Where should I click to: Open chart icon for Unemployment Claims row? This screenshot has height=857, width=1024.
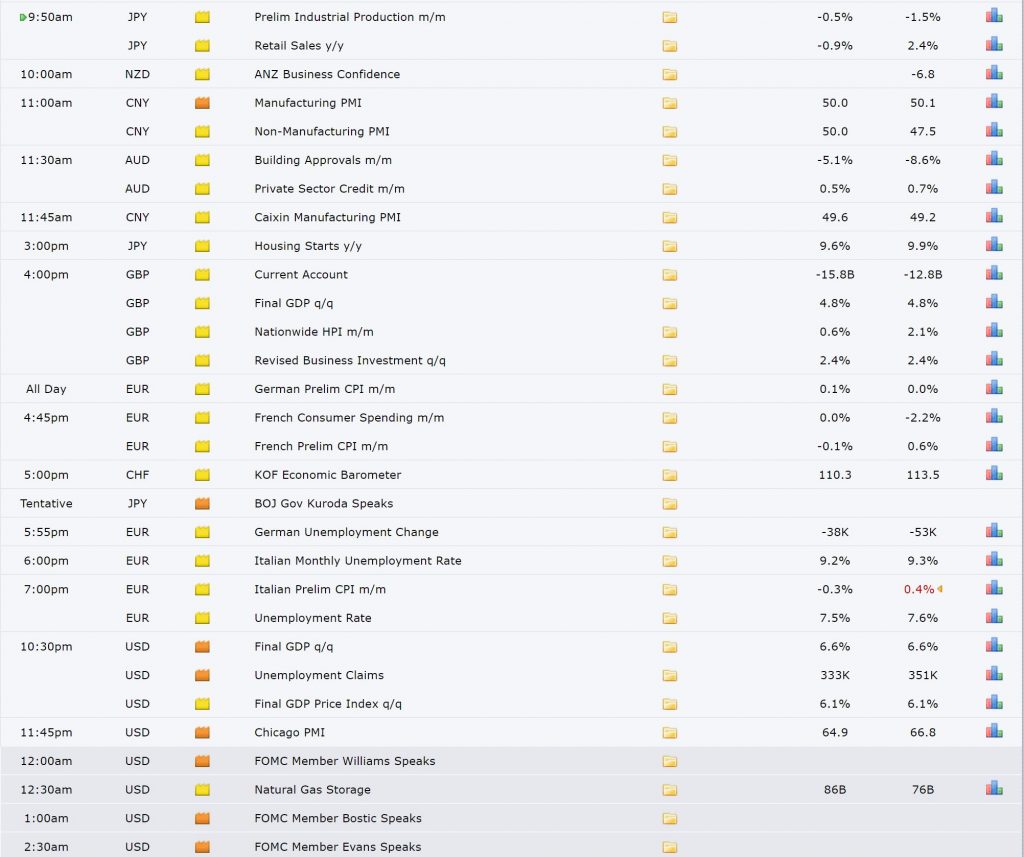tap(994, 673)
